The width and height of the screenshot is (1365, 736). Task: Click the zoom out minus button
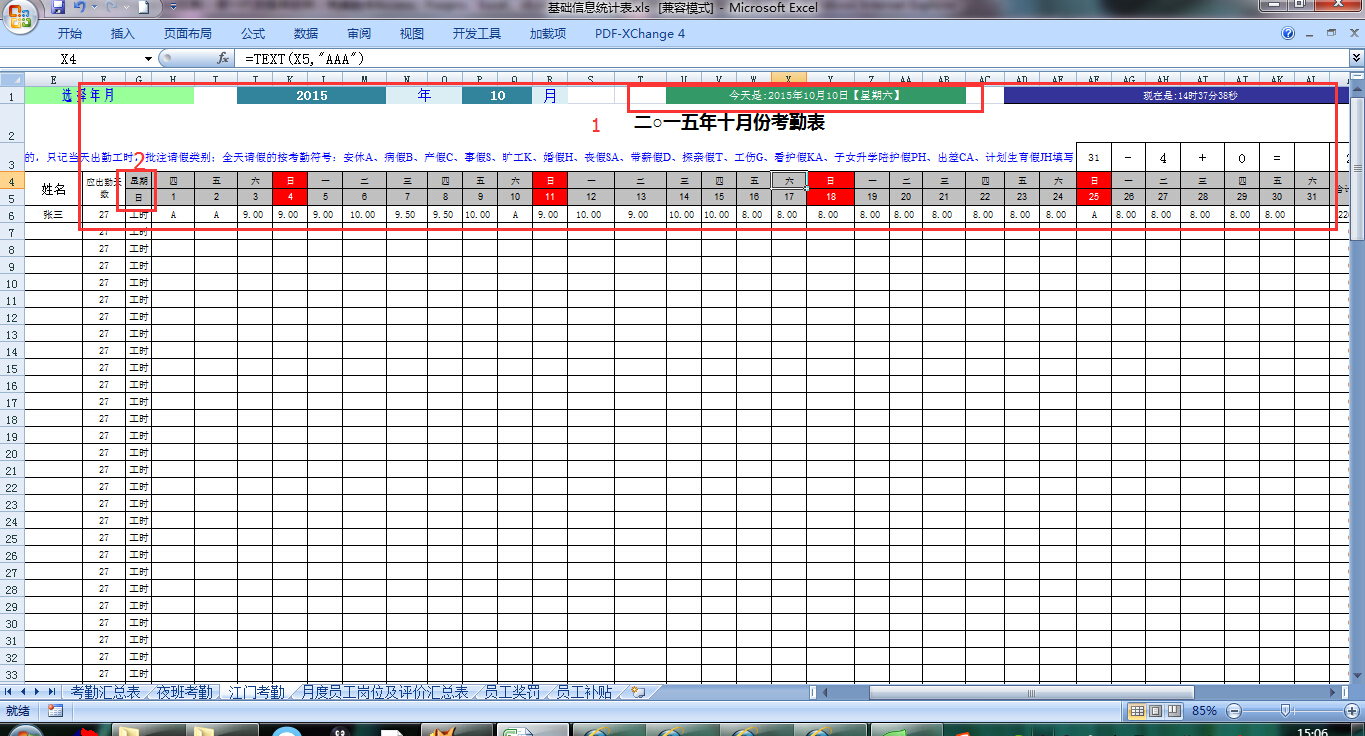coord(1232,711)
